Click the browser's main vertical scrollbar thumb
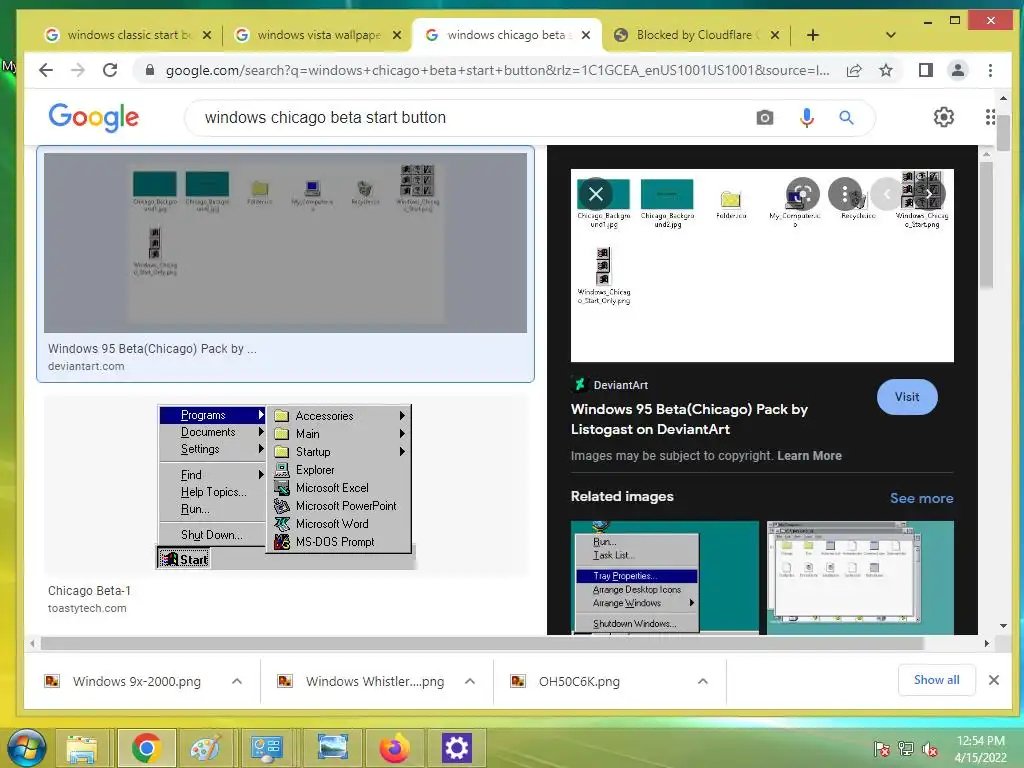This screenshot has height=768, width=1024. point(1003,133)
